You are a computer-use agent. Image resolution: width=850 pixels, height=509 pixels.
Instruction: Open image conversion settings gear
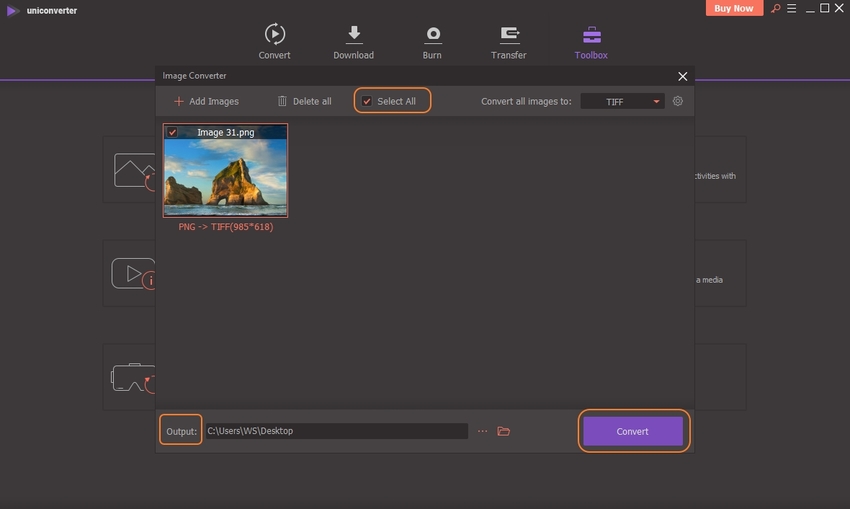click(x=678, y=101)
